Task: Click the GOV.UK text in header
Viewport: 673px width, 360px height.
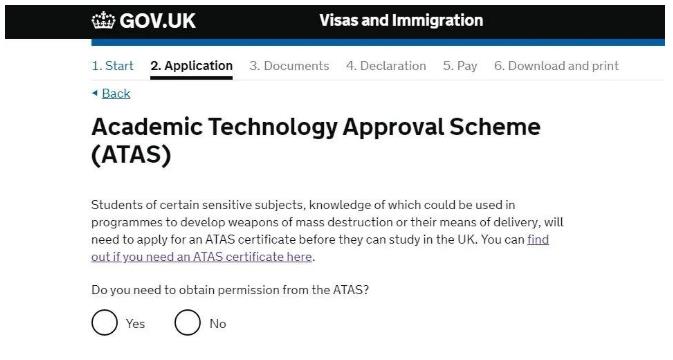Action: point(158,21)
